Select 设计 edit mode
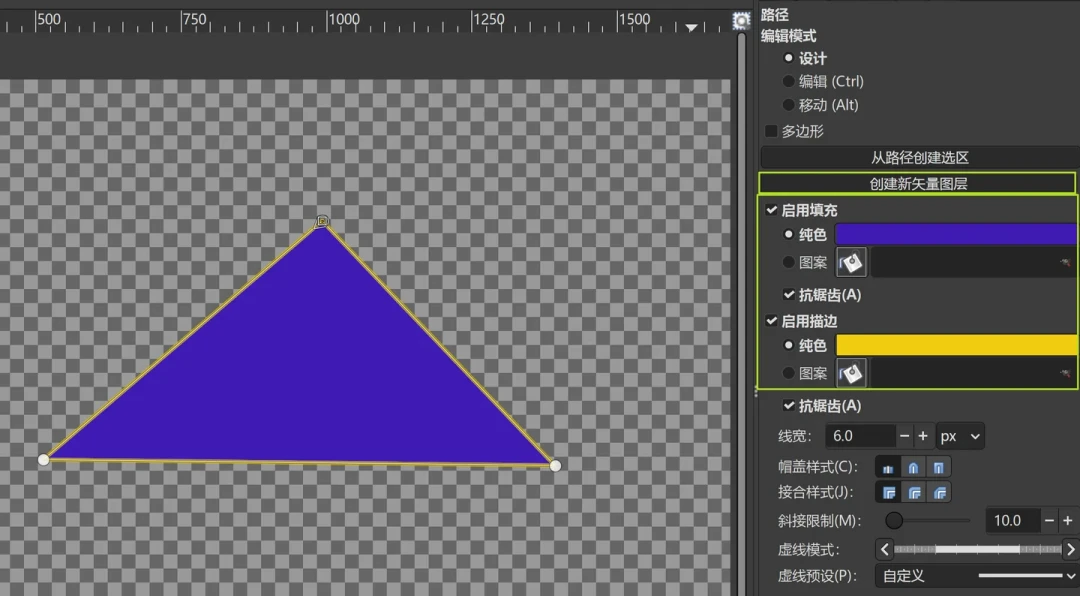 (804, 59)
